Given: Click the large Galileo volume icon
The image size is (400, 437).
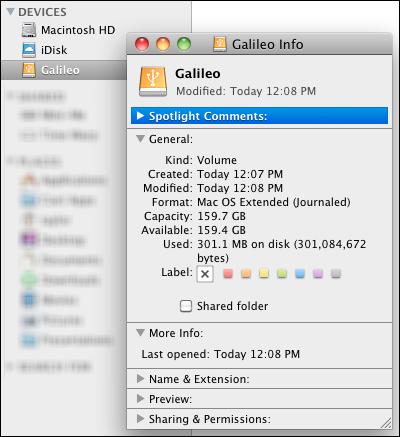Looking at the screenshot, I should coord(153,82).
